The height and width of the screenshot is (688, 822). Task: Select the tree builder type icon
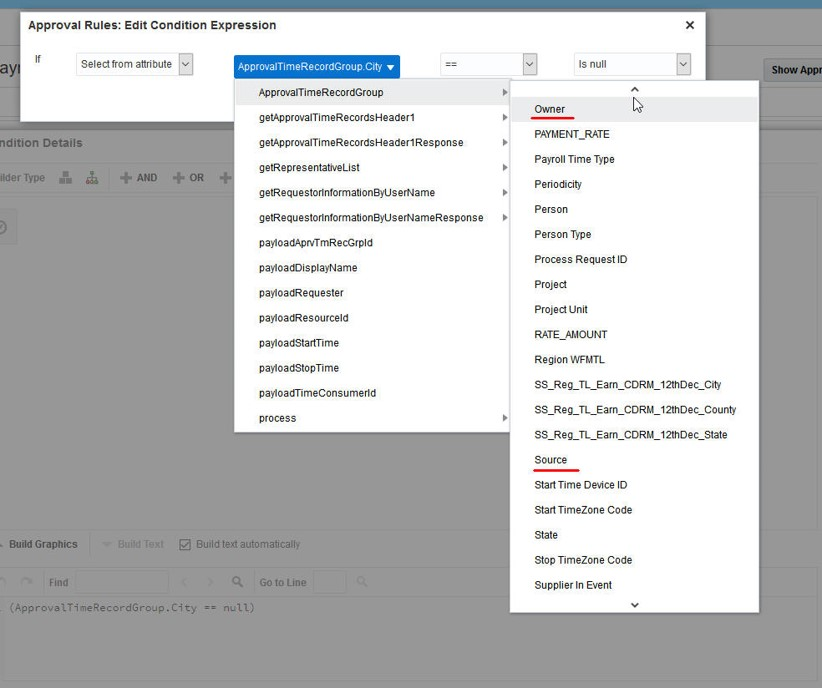(x=92, y=178)
